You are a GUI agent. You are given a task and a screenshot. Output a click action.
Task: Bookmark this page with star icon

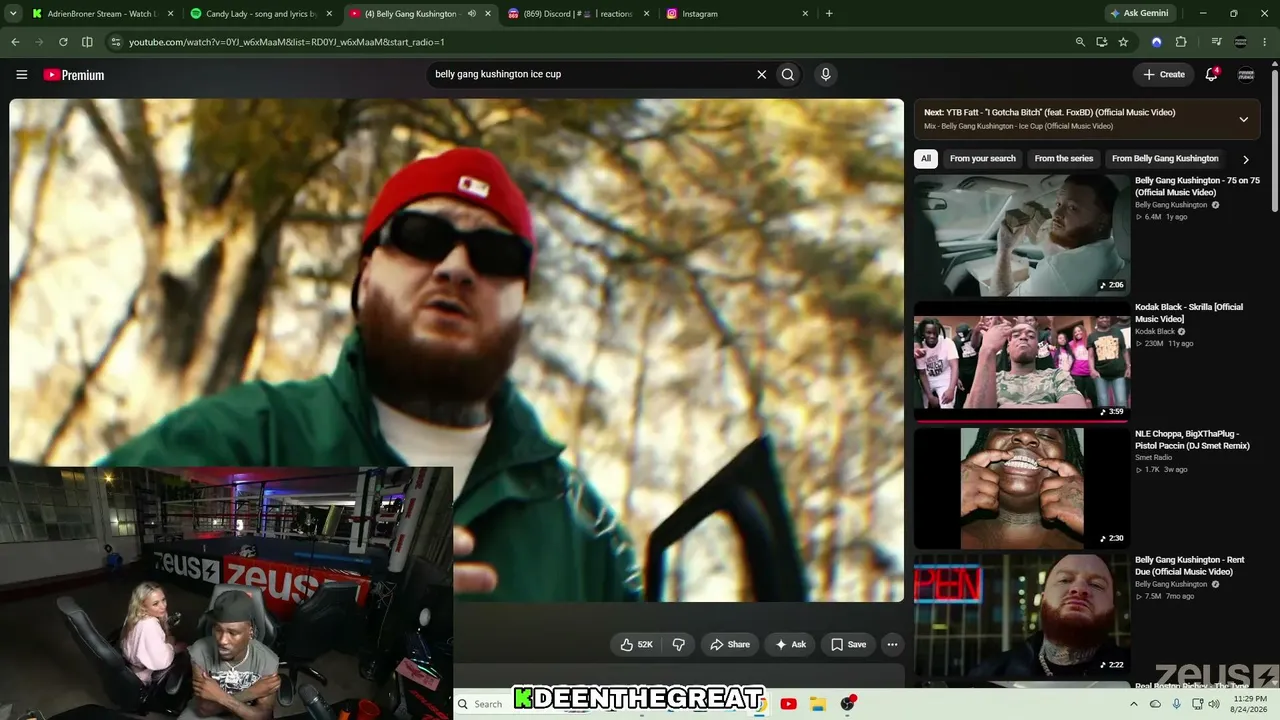pyautogui.click(x=1123, y=42)
